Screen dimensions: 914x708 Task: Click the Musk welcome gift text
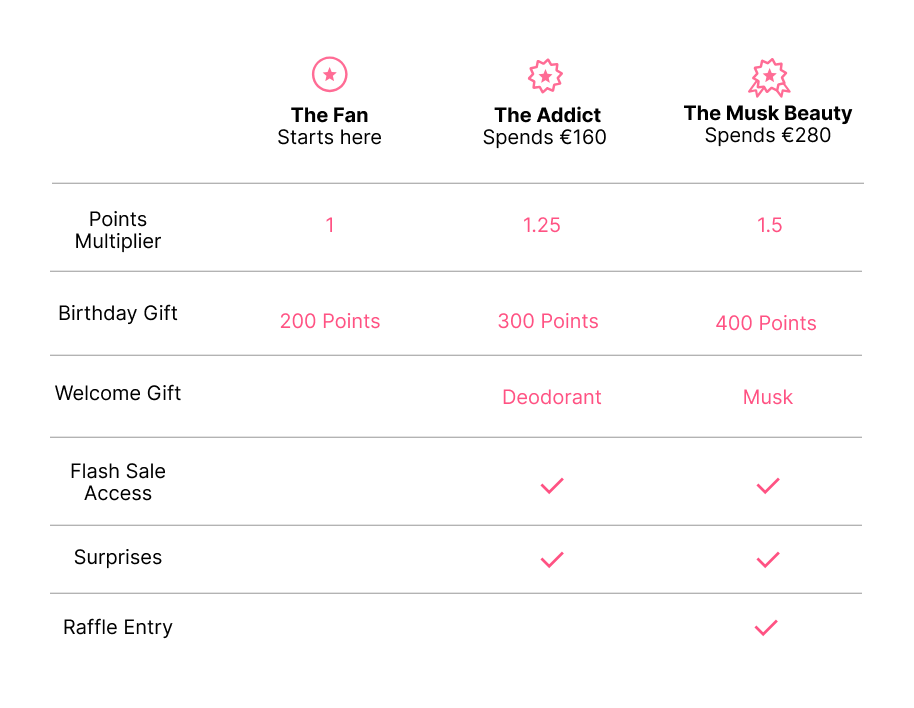pyautogui.click(x=768, y=397)
